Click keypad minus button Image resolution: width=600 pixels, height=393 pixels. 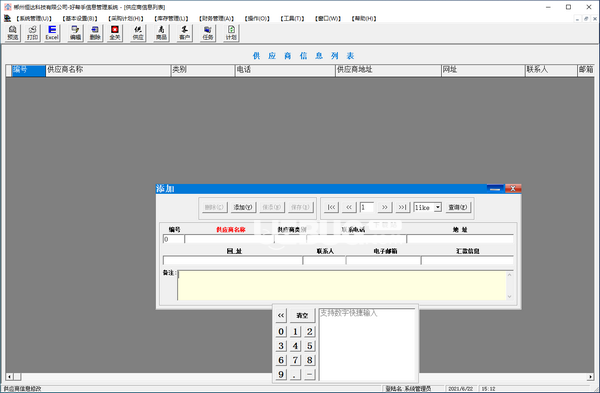point(310,374)
